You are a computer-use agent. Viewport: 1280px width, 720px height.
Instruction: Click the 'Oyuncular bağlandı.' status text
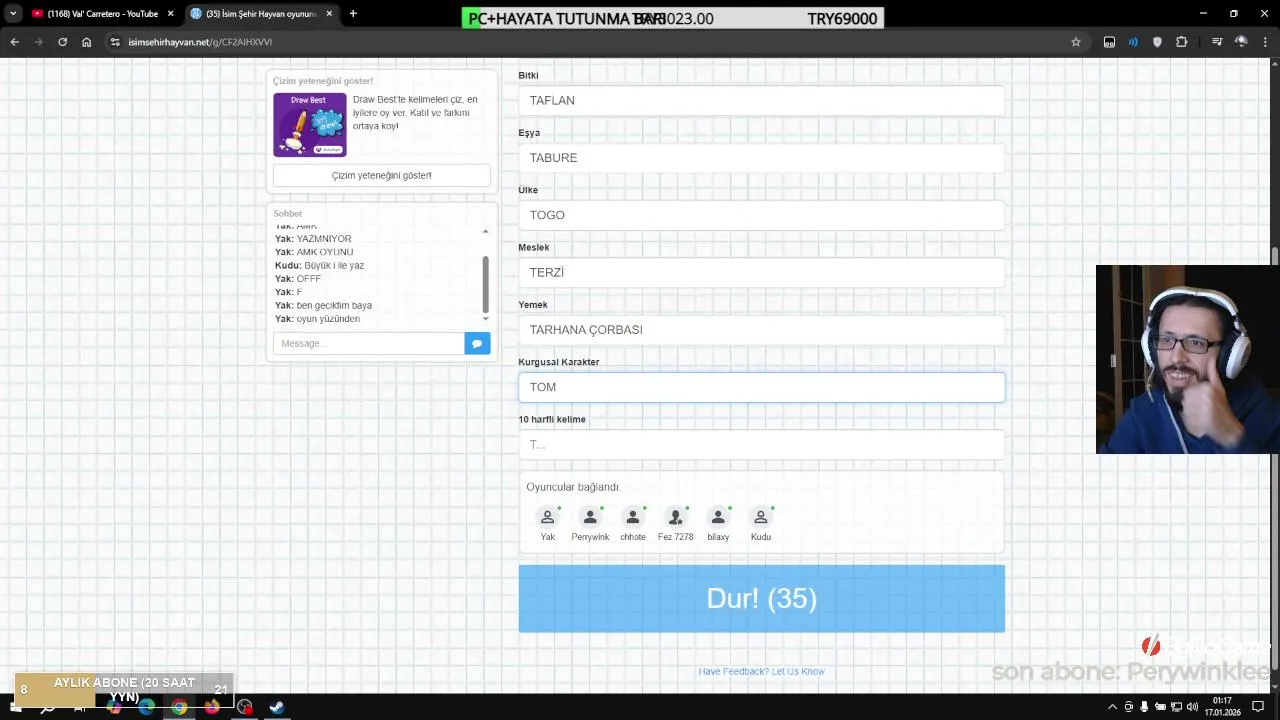pyautogui.click(x=573, y=487)
